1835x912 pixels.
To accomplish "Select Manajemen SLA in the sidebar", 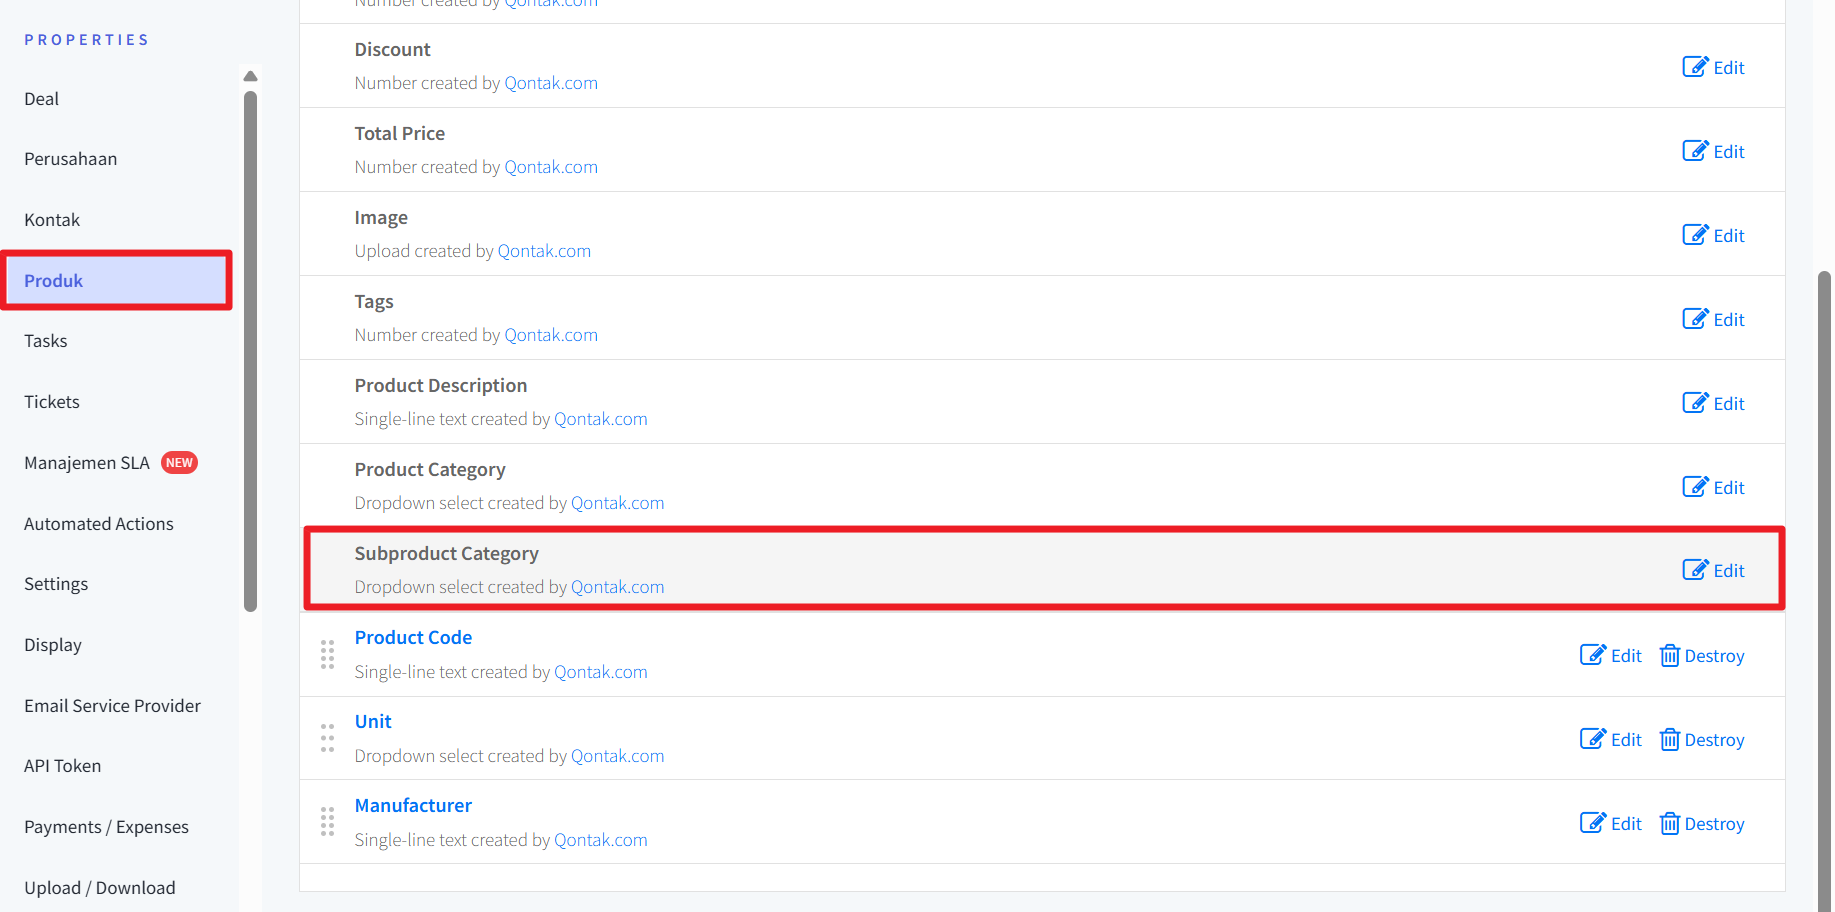I will [87, 463].
